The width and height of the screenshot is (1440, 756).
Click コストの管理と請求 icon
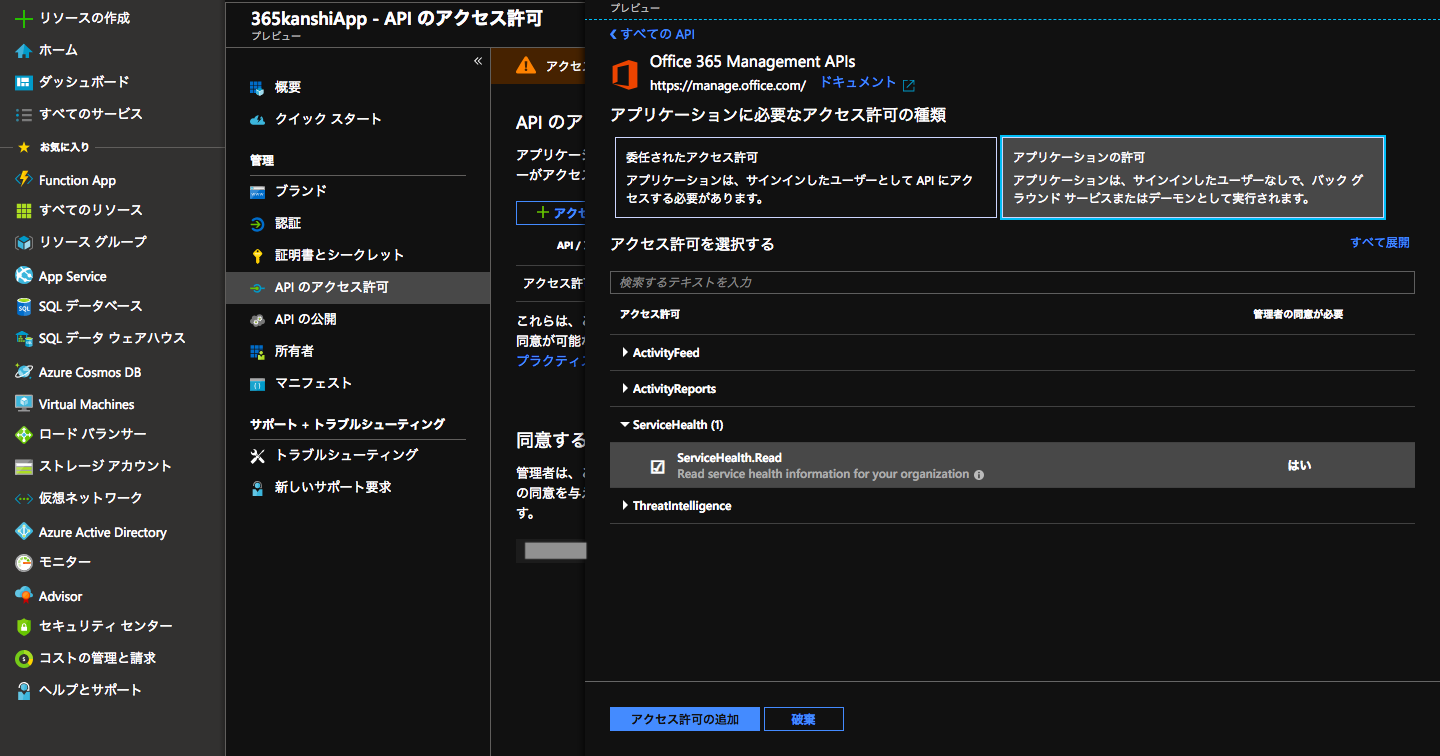[x=24, y=658]
